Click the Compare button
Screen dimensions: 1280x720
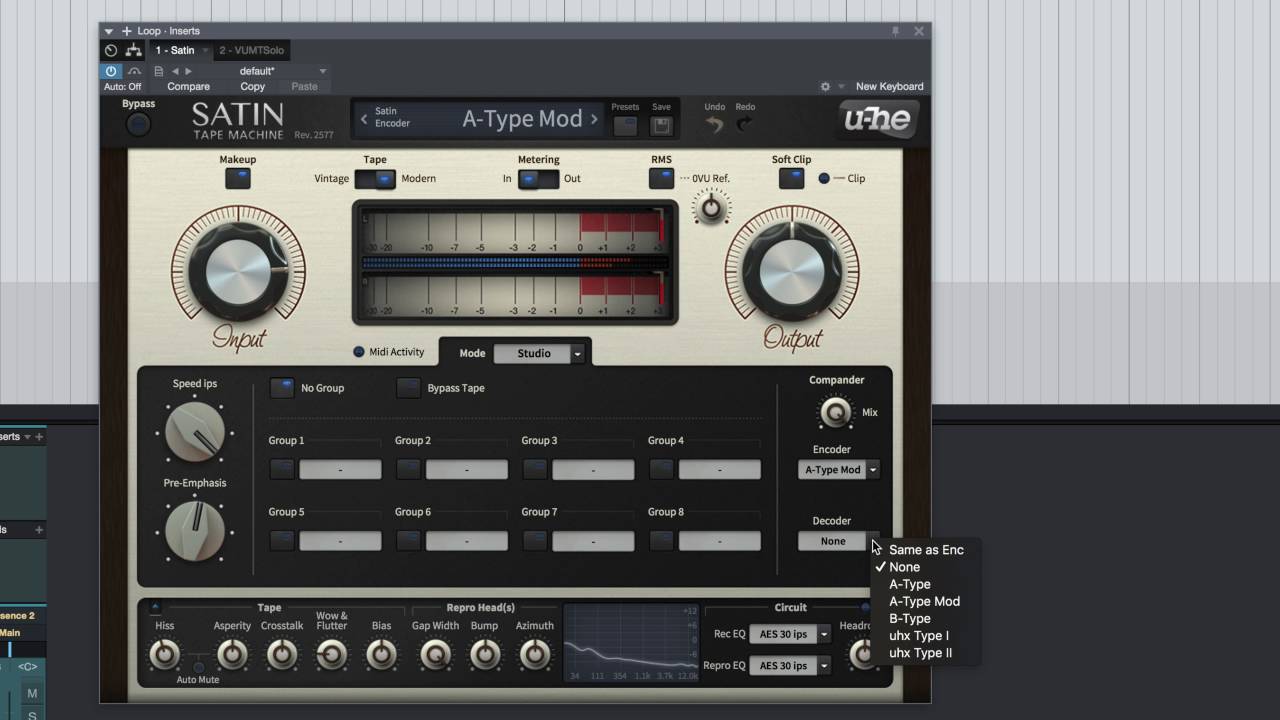pyautogui.click(x=188, y=87)
